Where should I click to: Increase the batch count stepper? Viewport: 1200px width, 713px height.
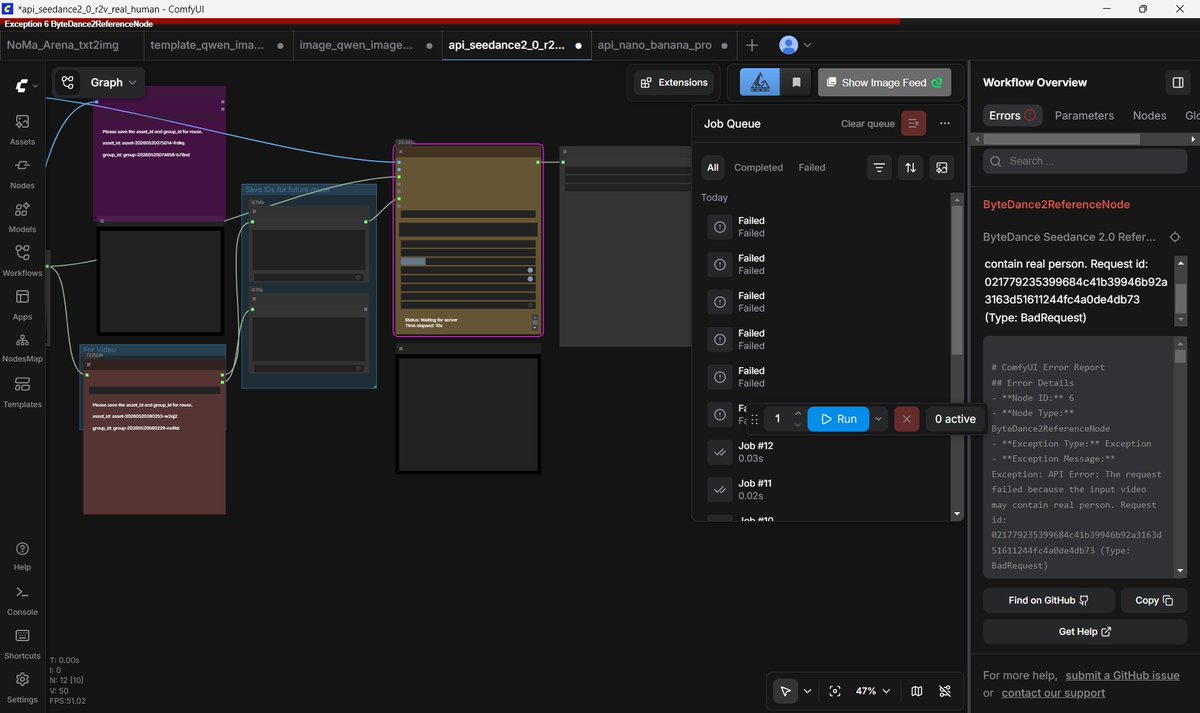pos(798,413)
